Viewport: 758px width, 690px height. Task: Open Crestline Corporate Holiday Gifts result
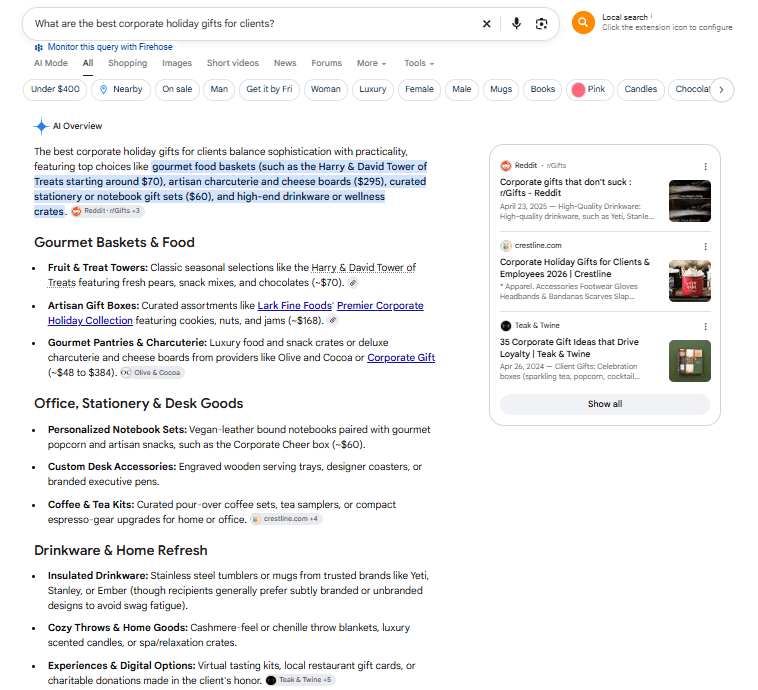[x=575, y=268]
